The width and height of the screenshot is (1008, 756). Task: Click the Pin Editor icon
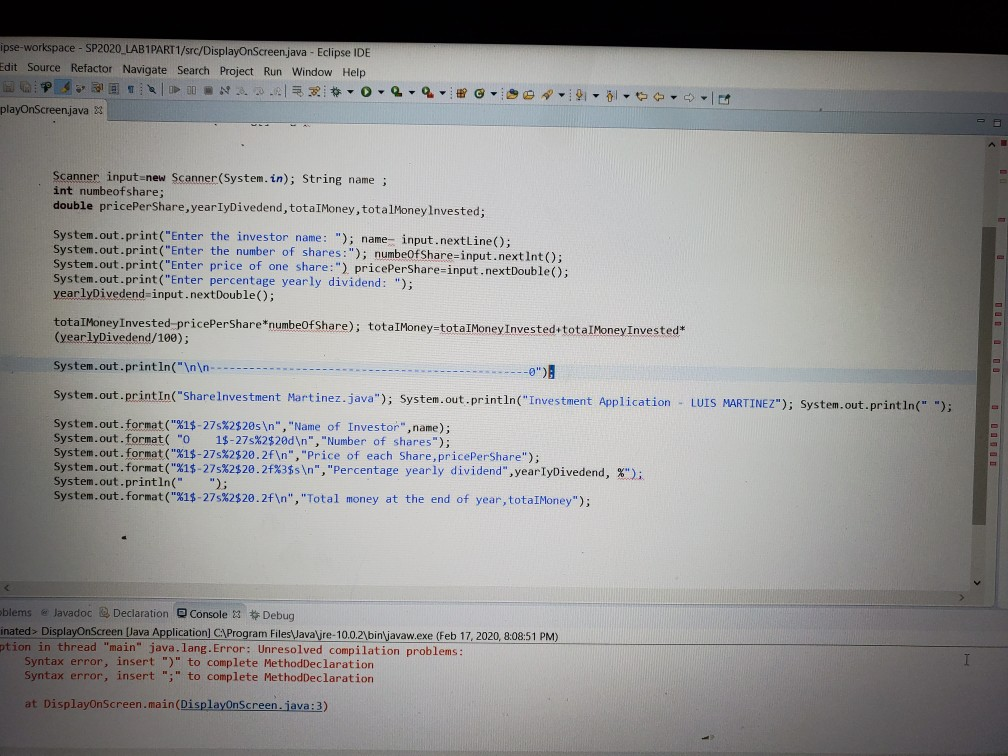coord(724,98)
